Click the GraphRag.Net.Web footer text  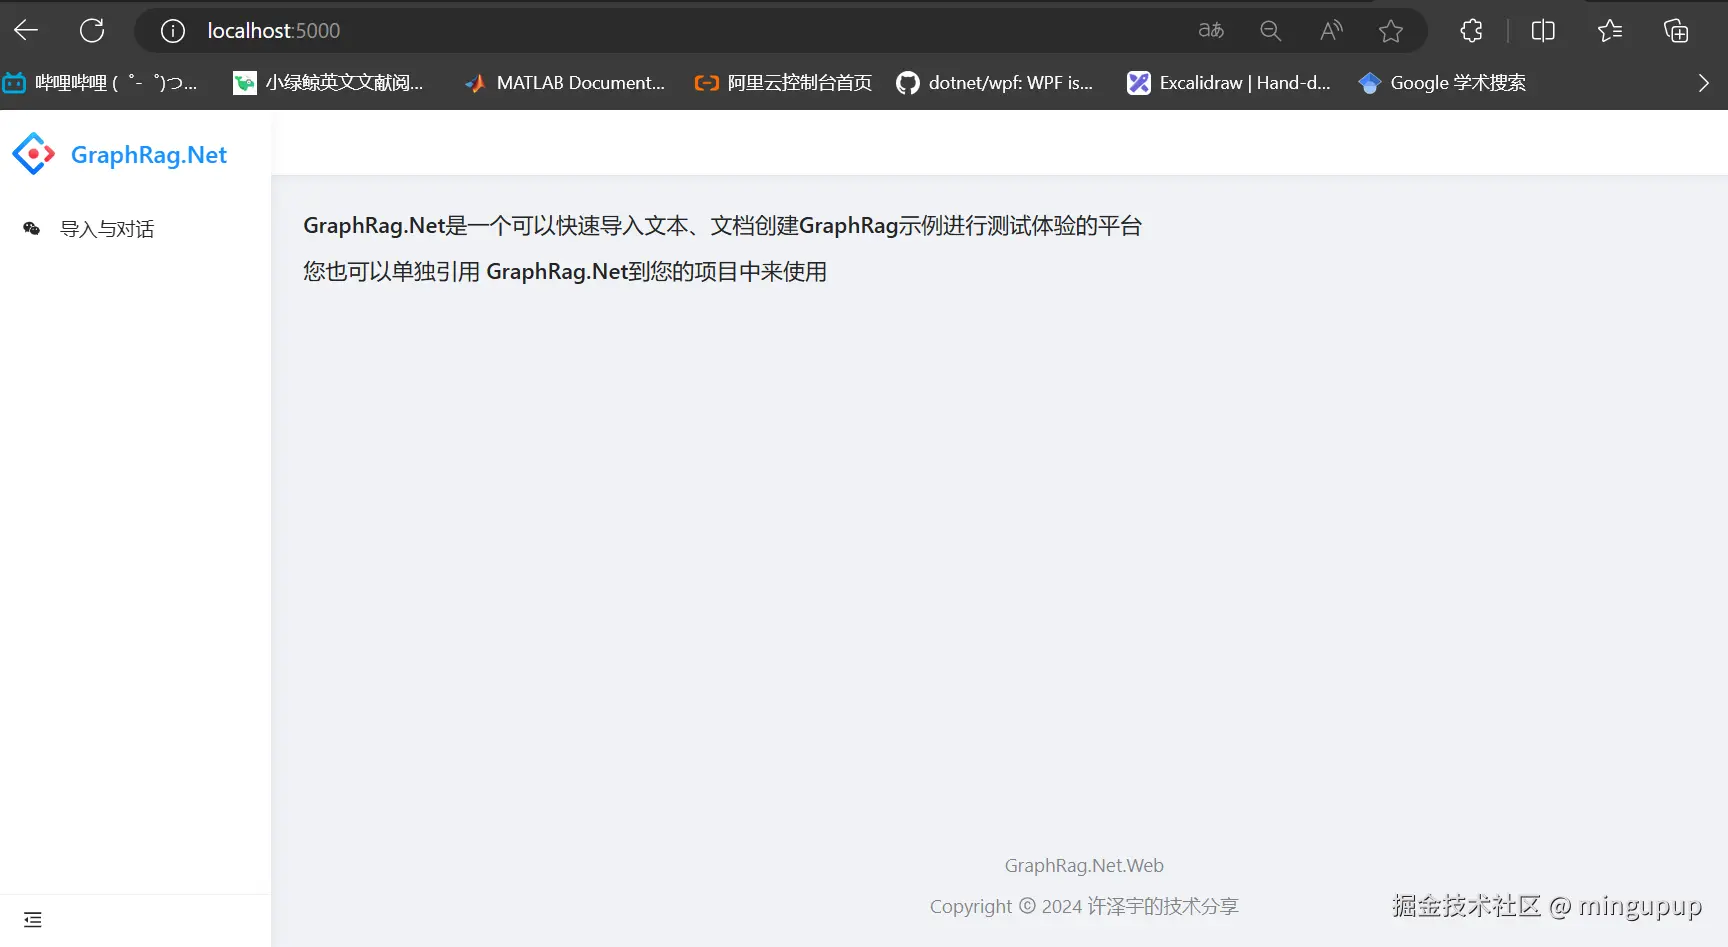[1084, 865]
